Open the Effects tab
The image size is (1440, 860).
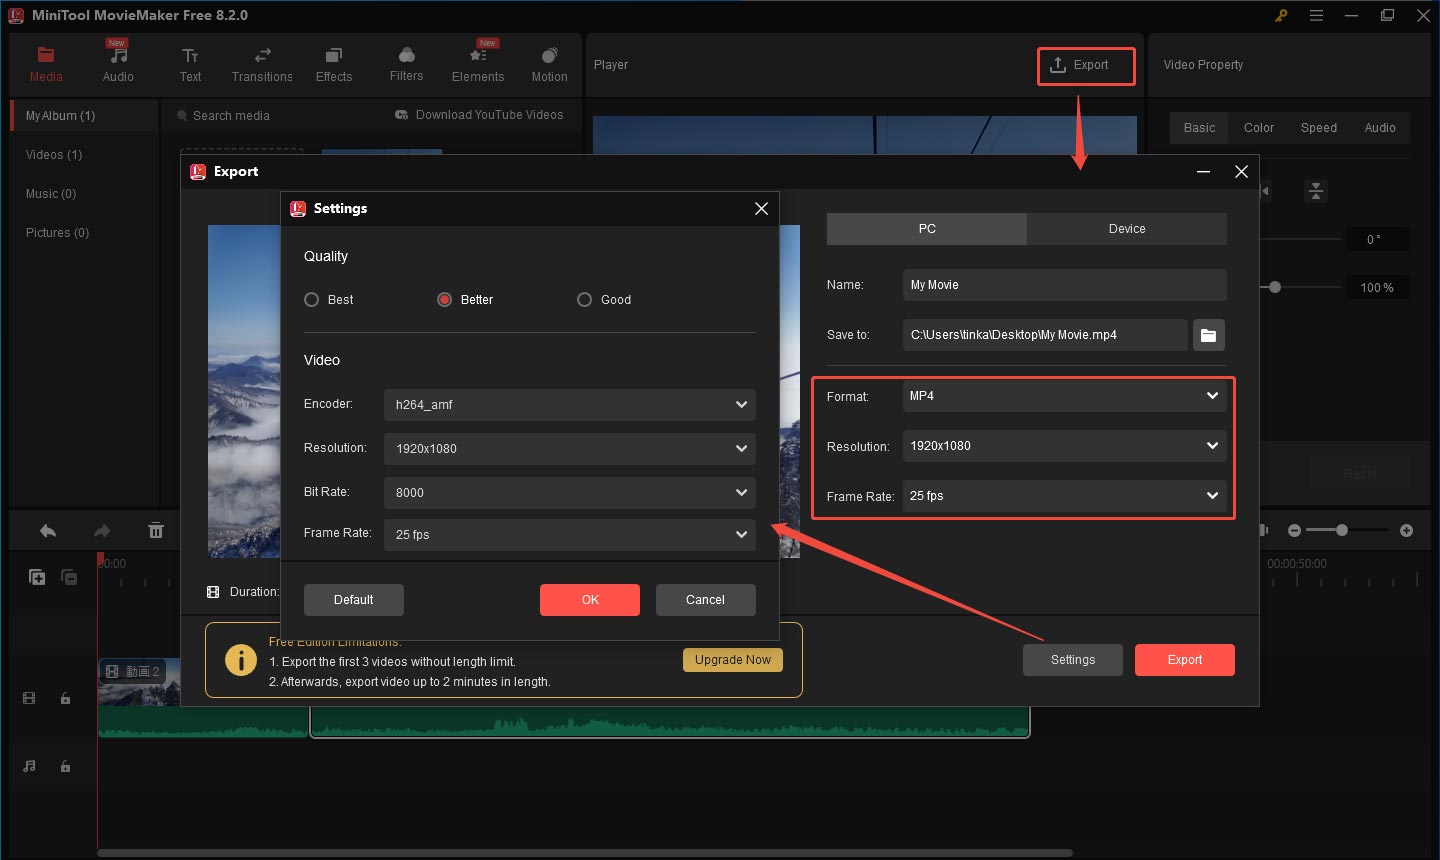click(334, 65)
